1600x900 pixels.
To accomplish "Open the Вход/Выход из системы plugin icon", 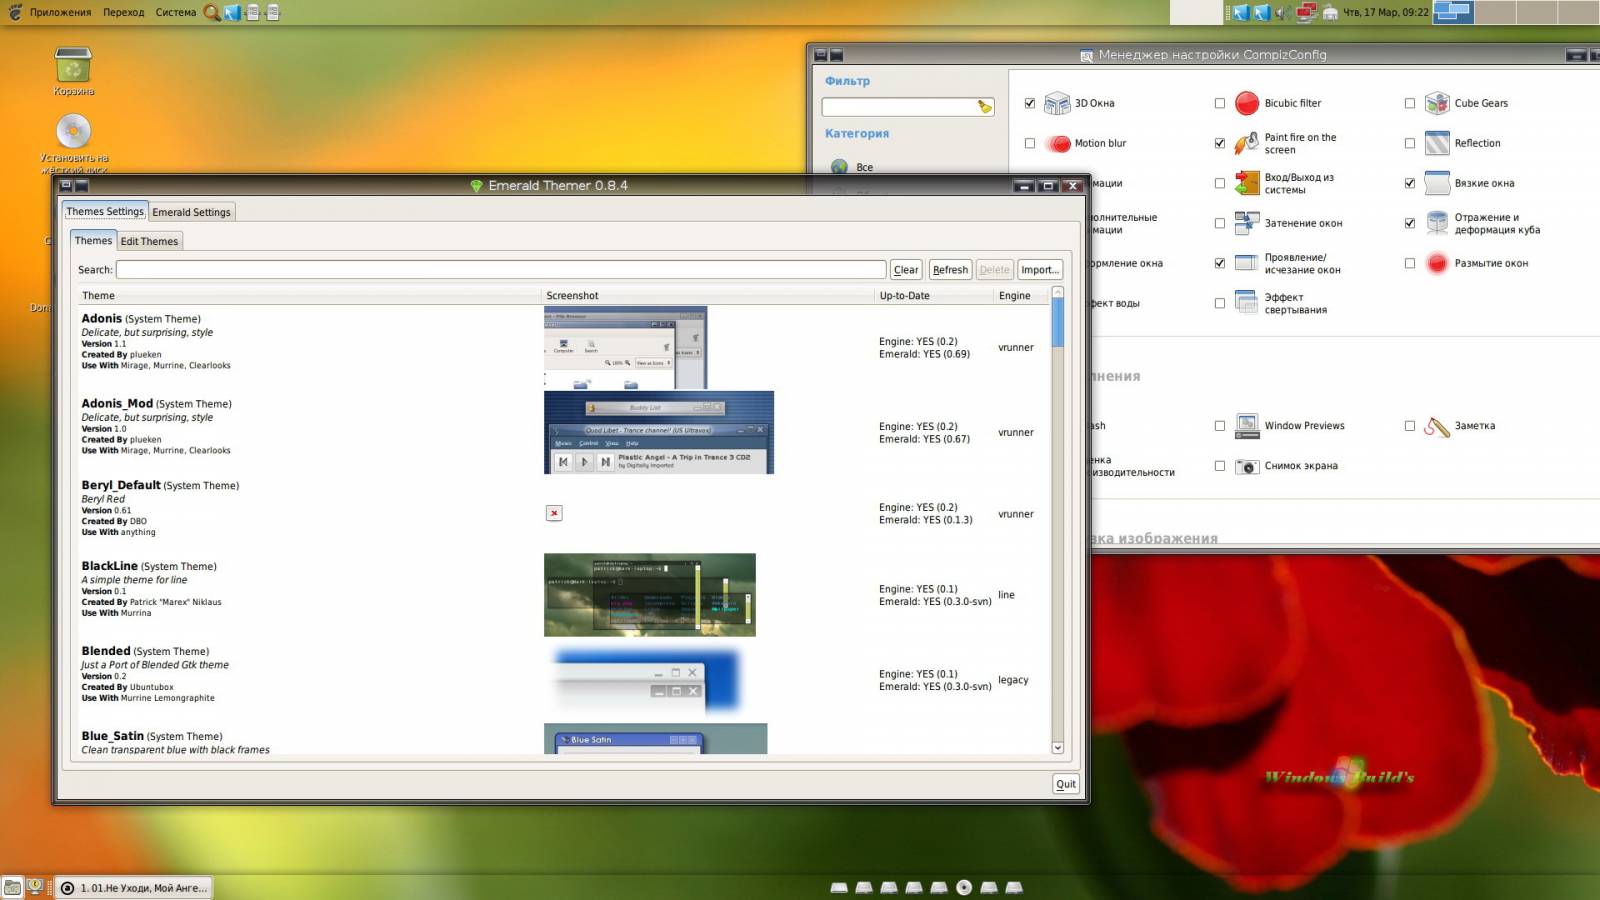I will coord(1247,183).
